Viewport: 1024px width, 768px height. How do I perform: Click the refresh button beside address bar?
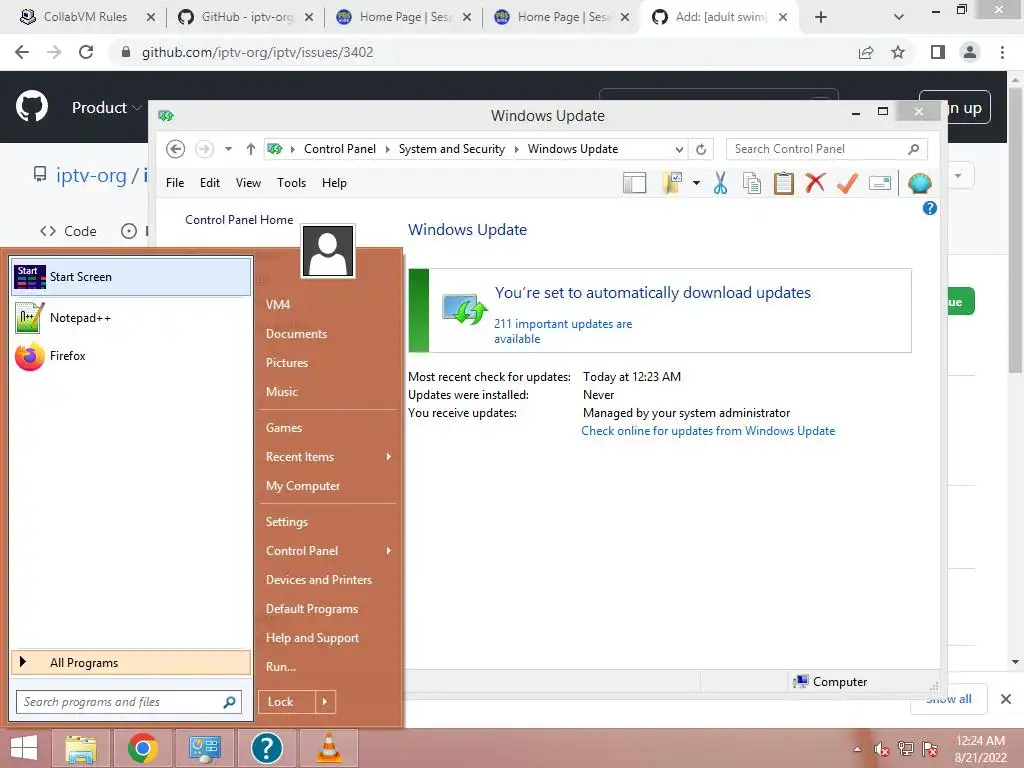701,149
